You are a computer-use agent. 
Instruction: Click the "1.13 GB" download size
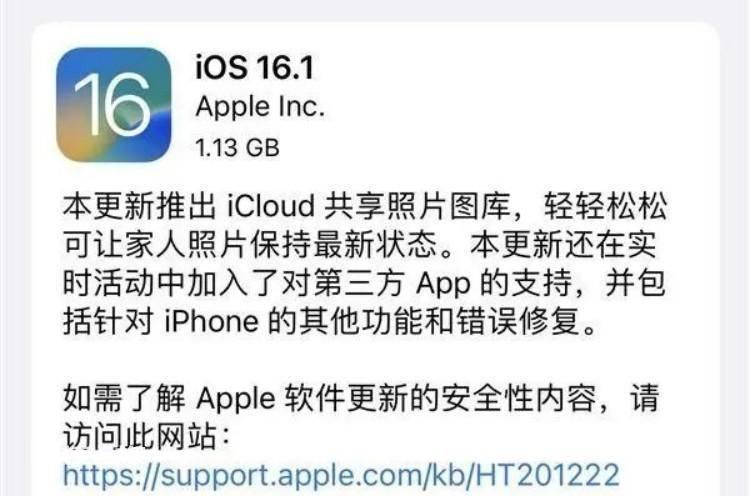[237, 147]
